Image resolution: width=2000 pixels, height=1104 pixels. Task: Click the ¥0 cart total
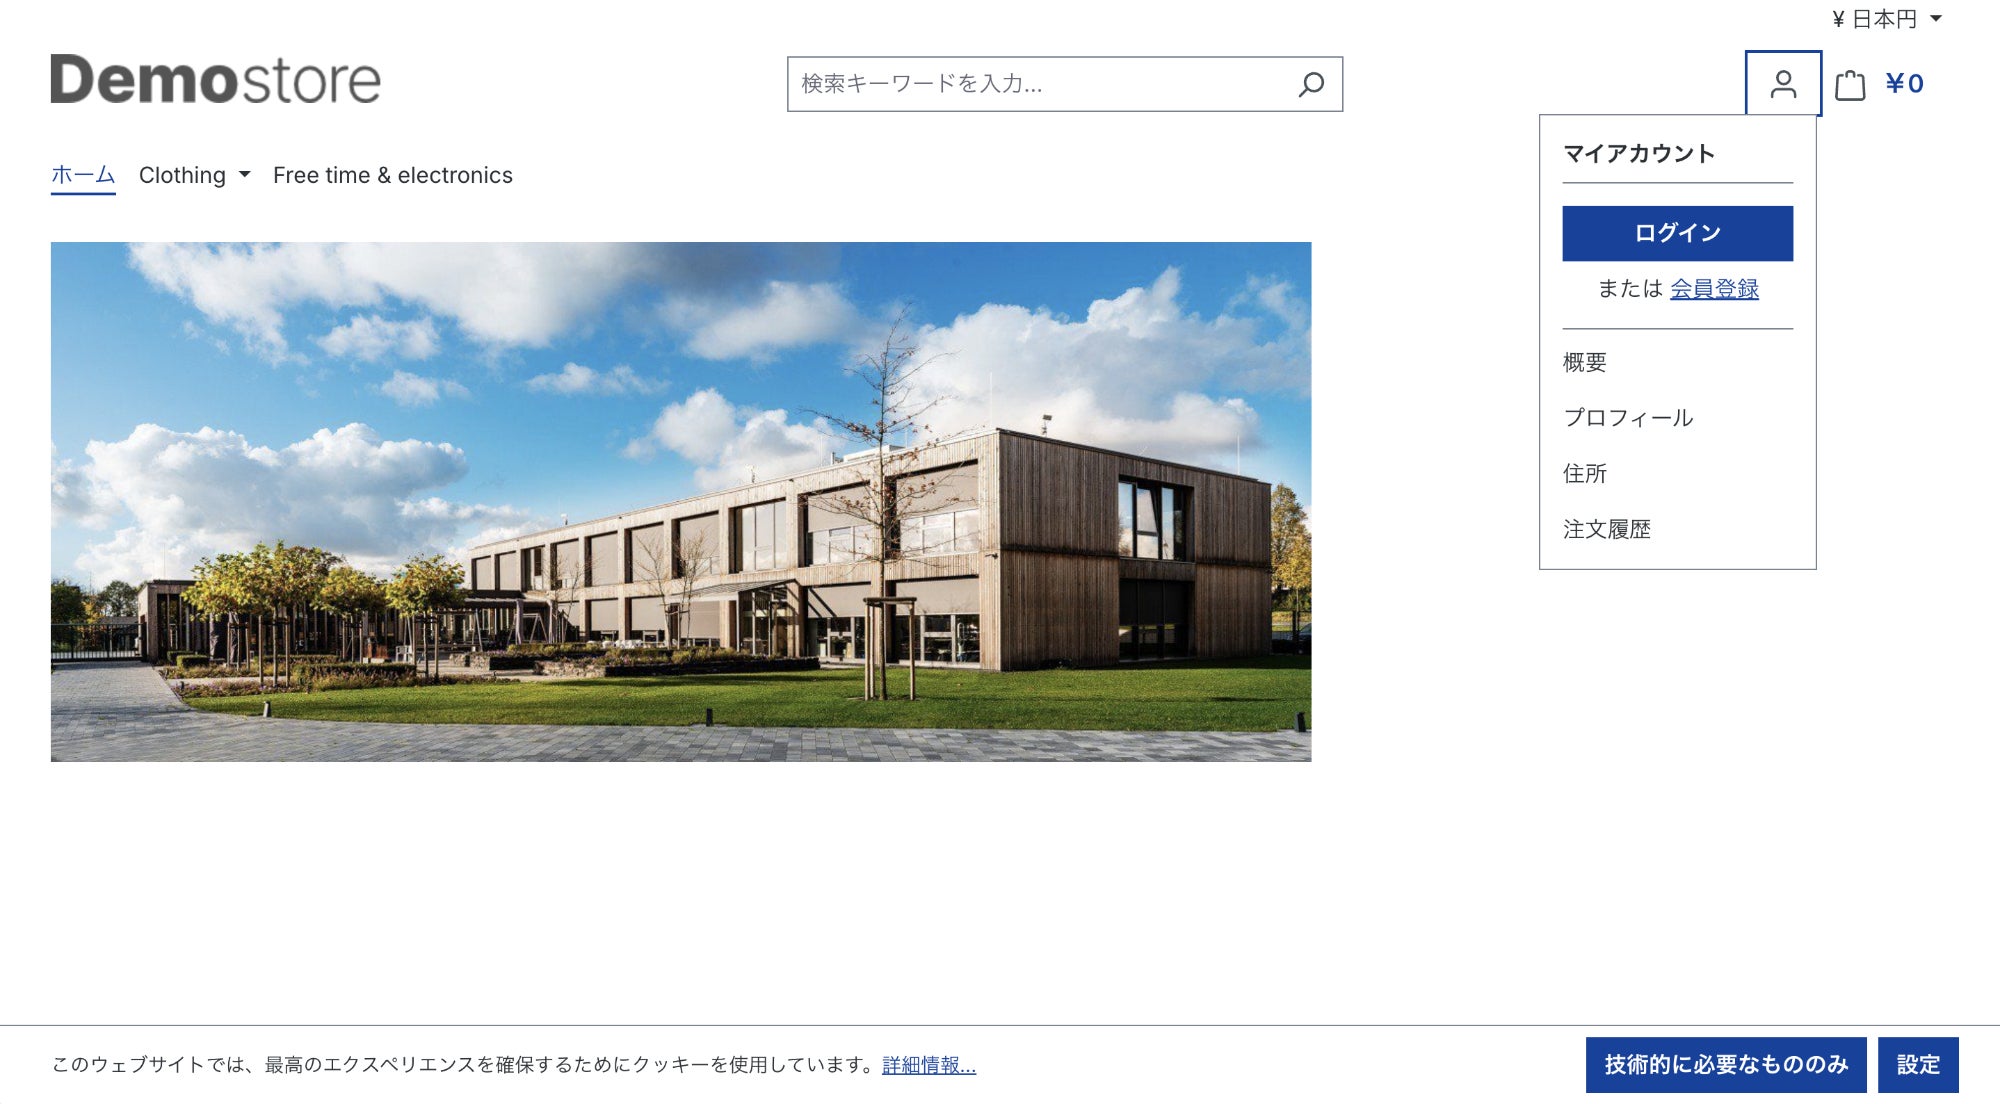click(x=1904, y=84)
